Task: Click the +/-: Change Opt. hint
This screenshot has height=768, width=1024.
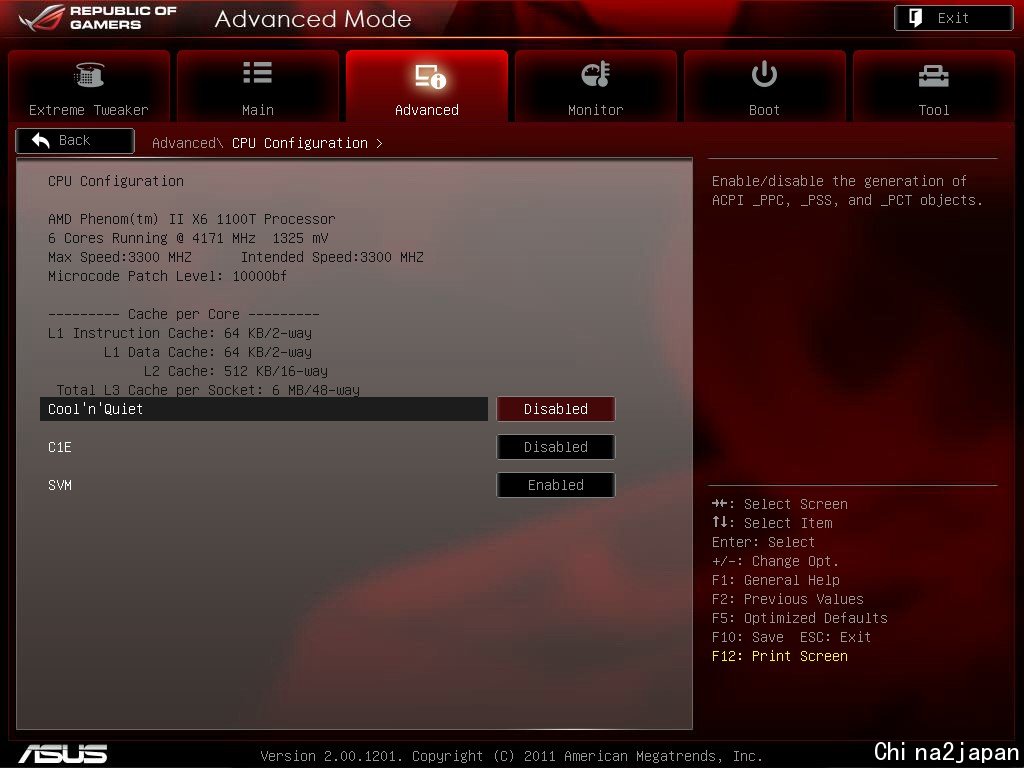Action: click(775, 561)
